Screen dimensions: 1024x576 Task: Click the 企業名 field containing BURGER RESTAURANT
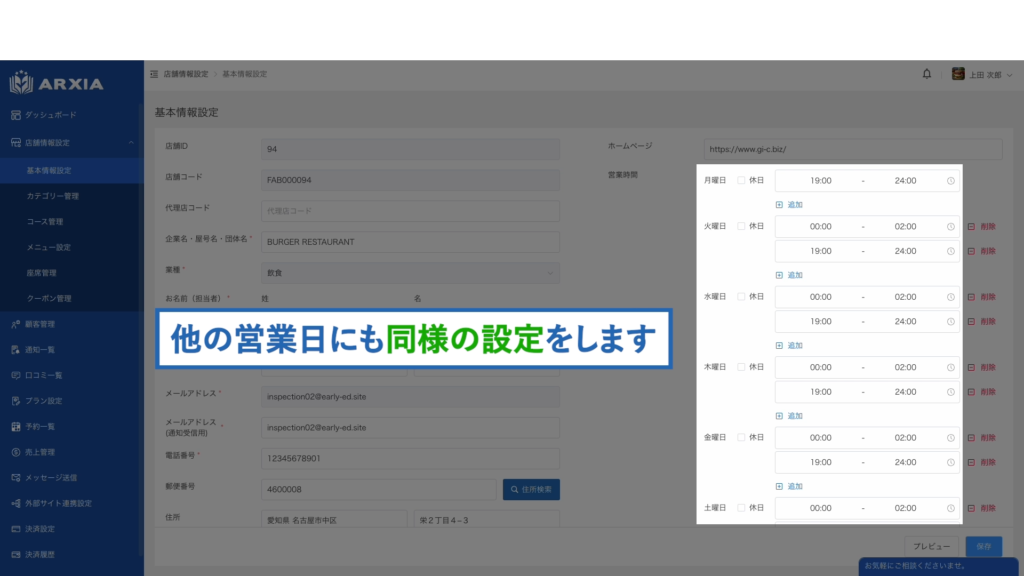410,242
